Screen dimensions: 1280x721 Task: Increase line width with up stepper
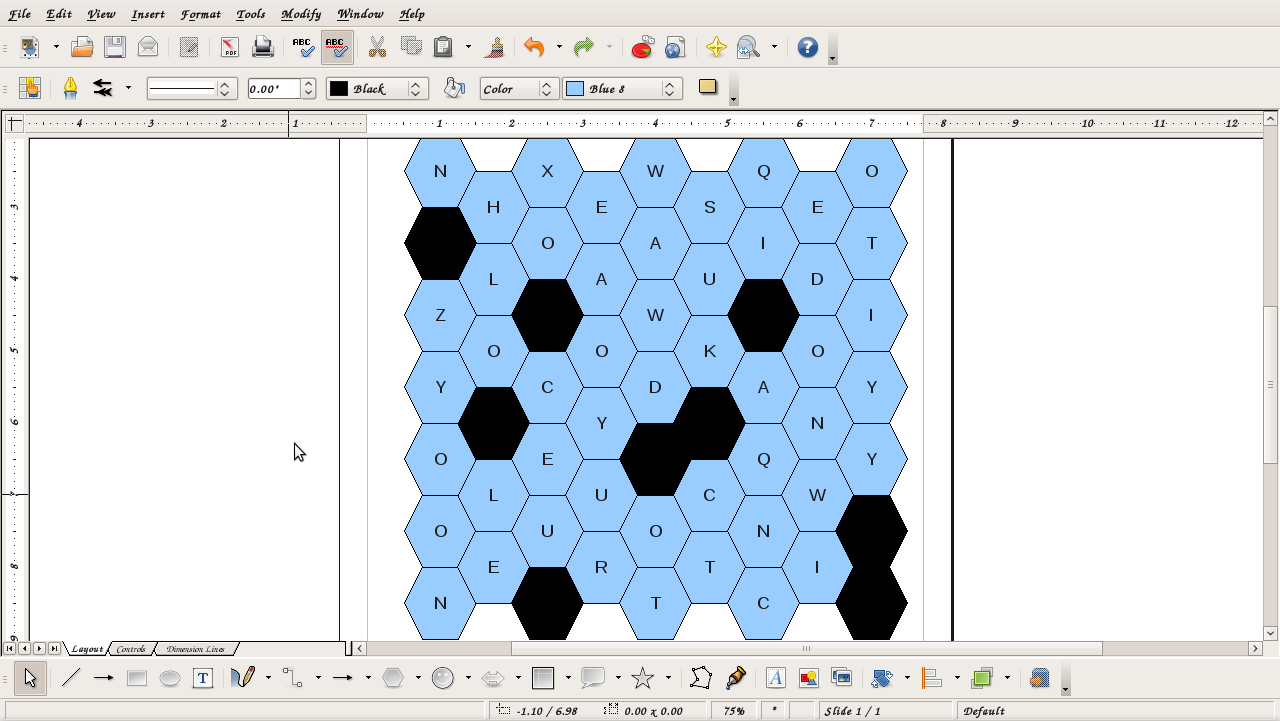(309, 83)
